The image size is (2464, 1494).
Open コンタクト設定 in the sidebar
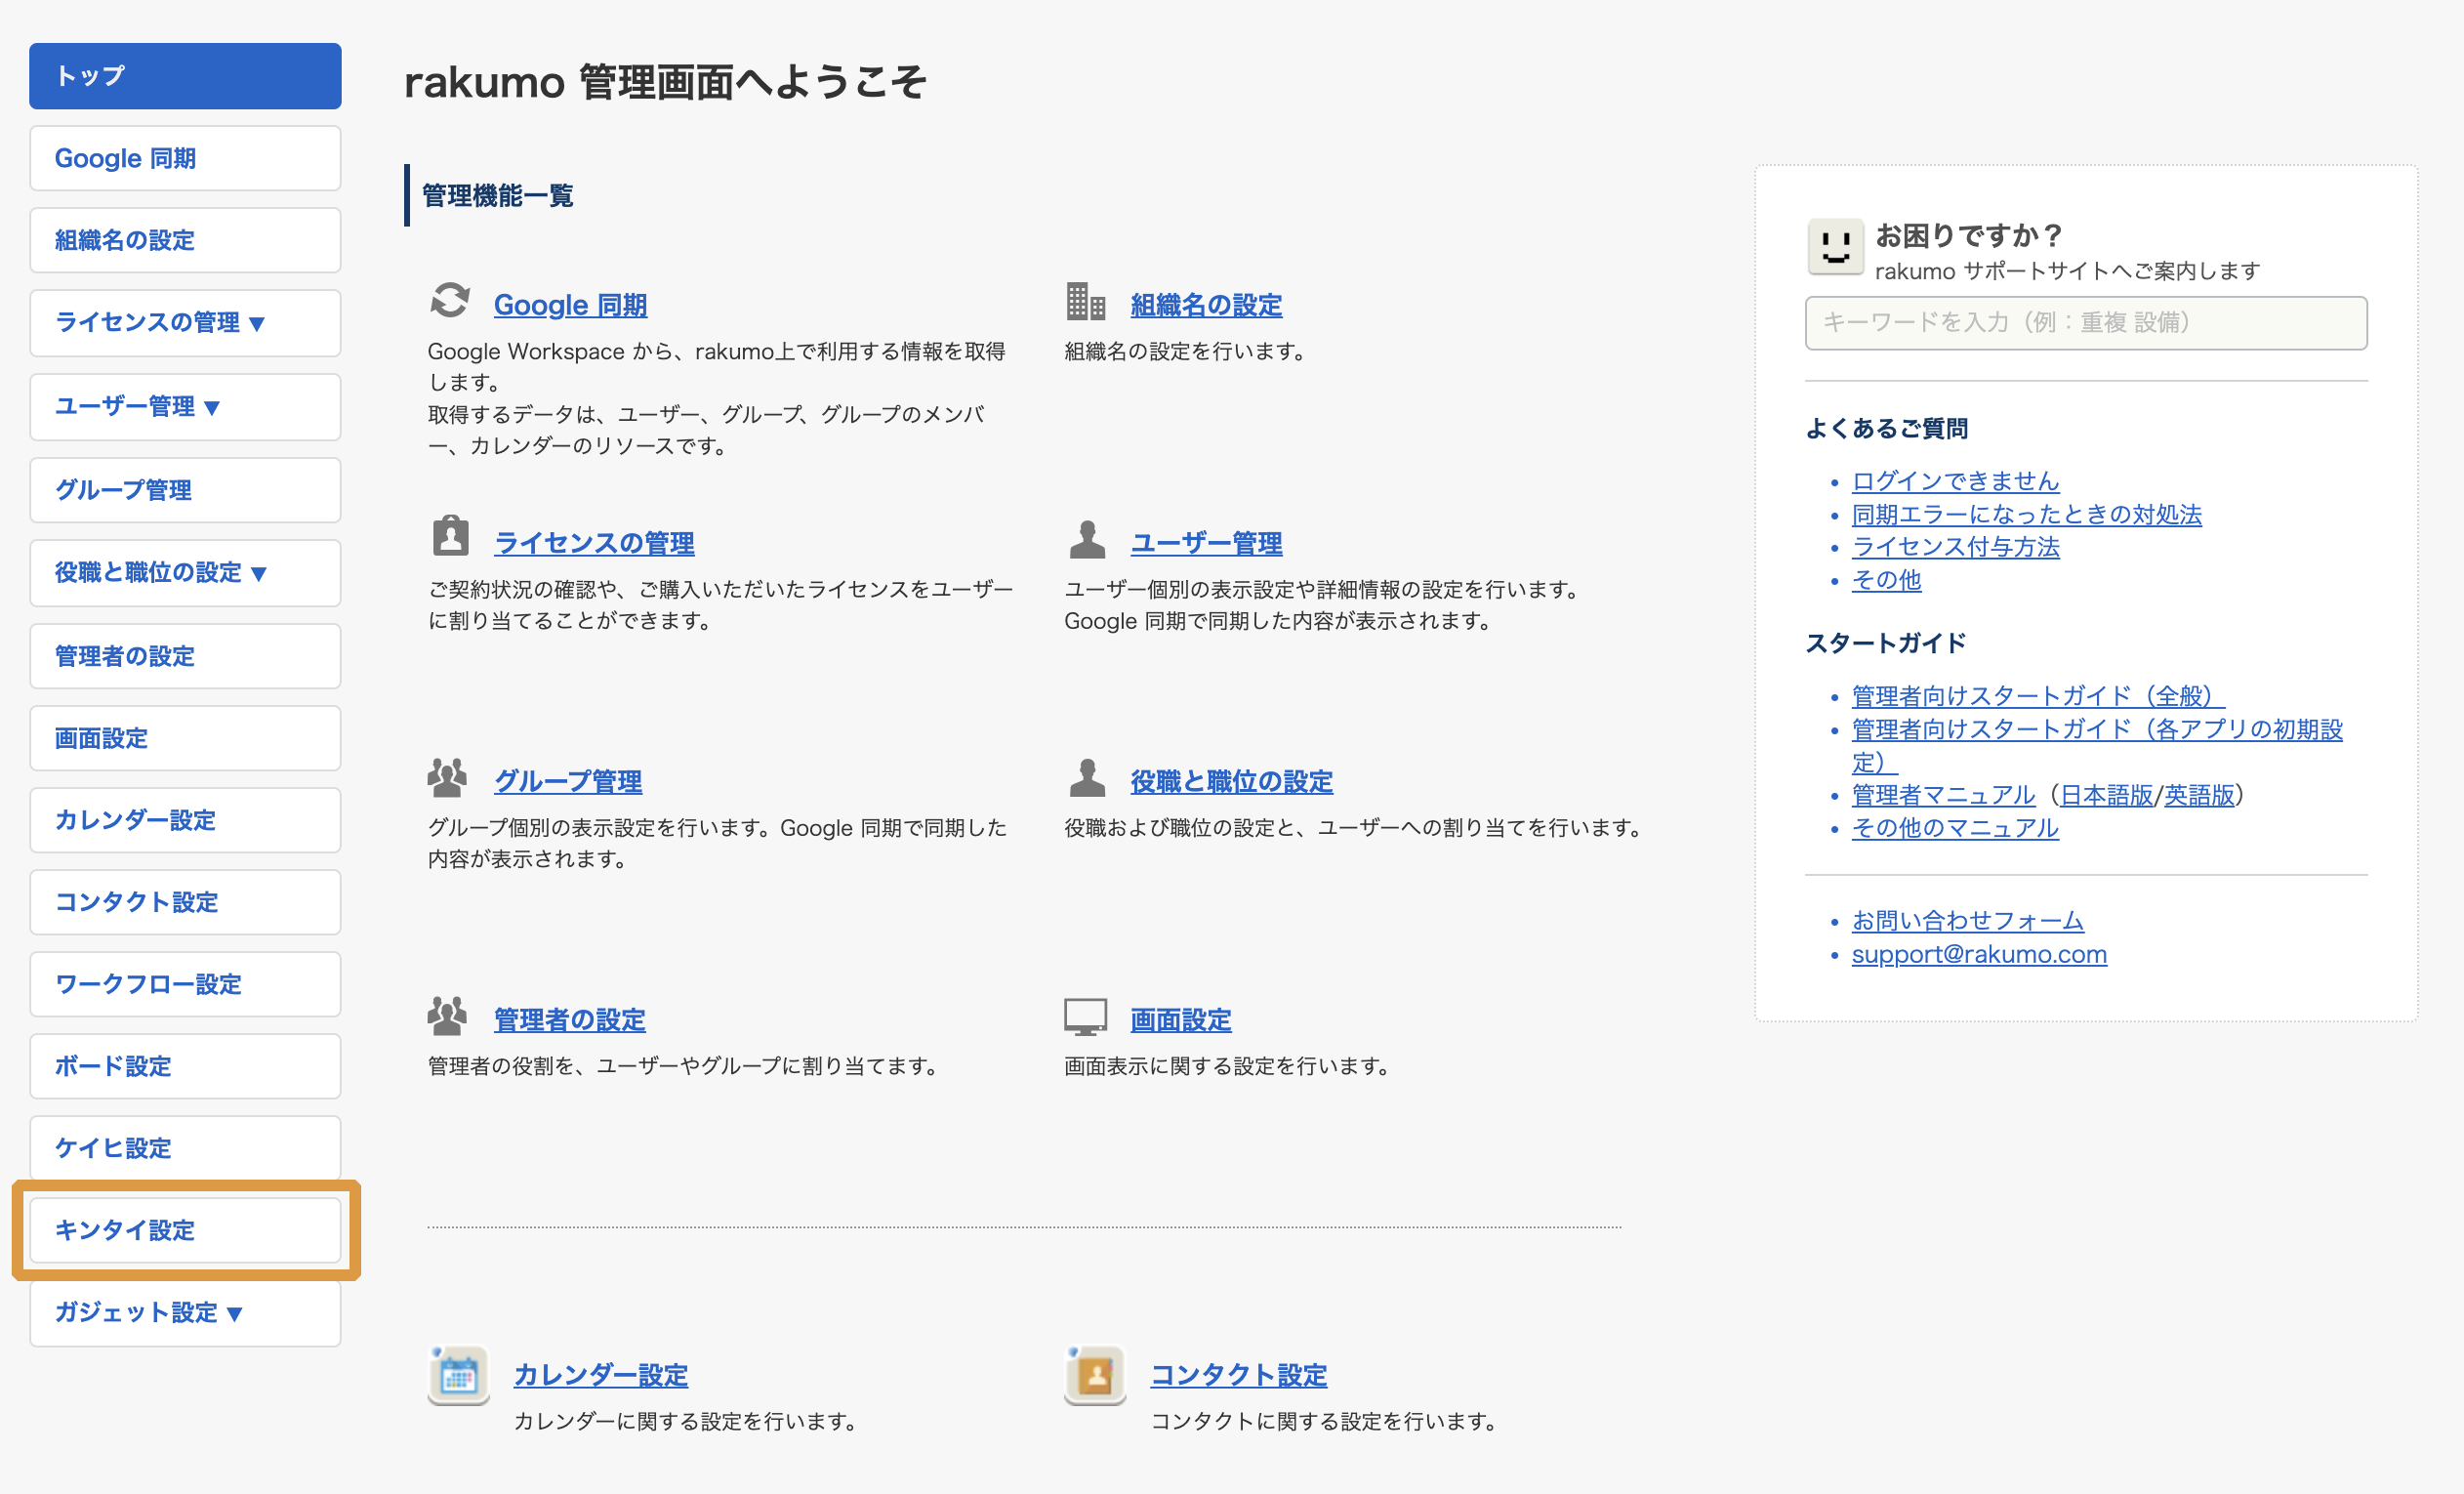(x=185, y=902)
